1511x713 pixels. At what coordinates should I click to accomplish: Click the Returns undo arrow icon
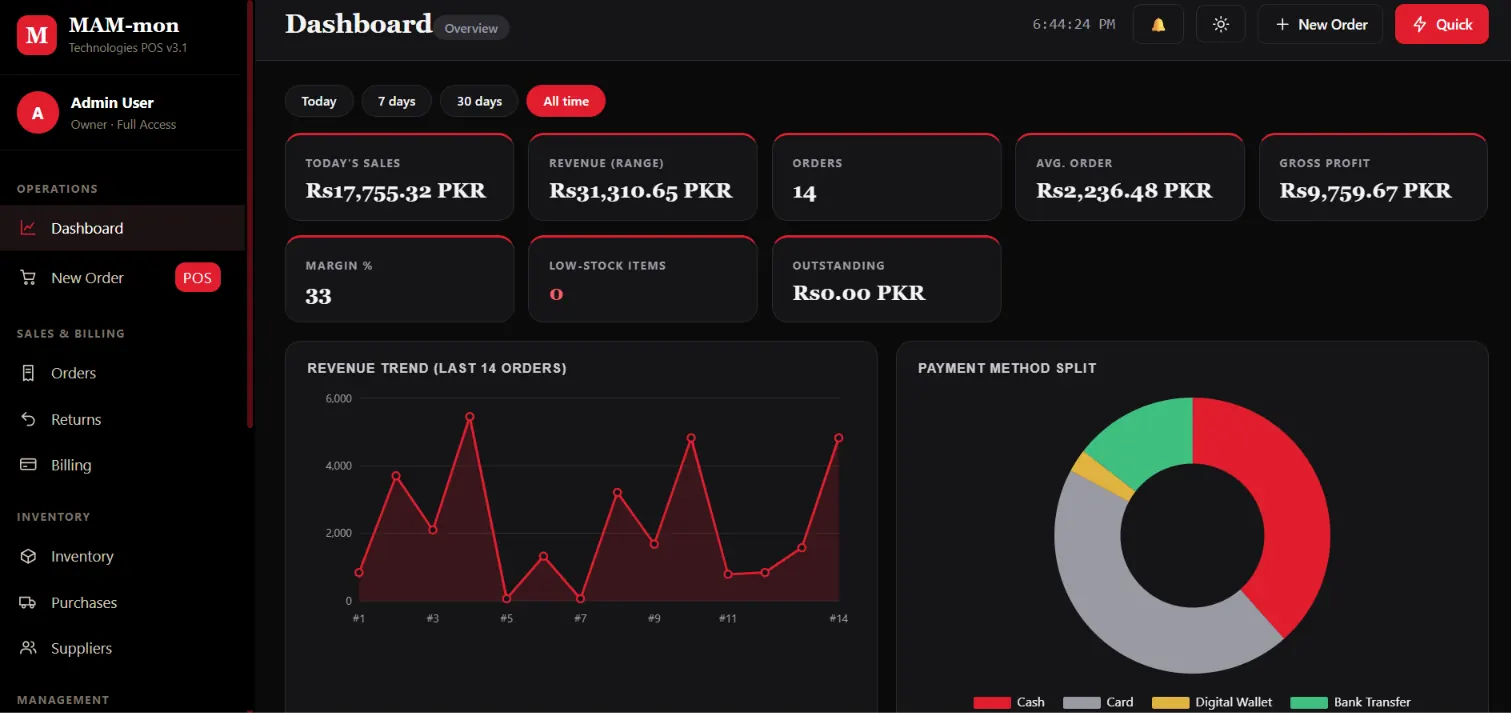tap(29, 419)
